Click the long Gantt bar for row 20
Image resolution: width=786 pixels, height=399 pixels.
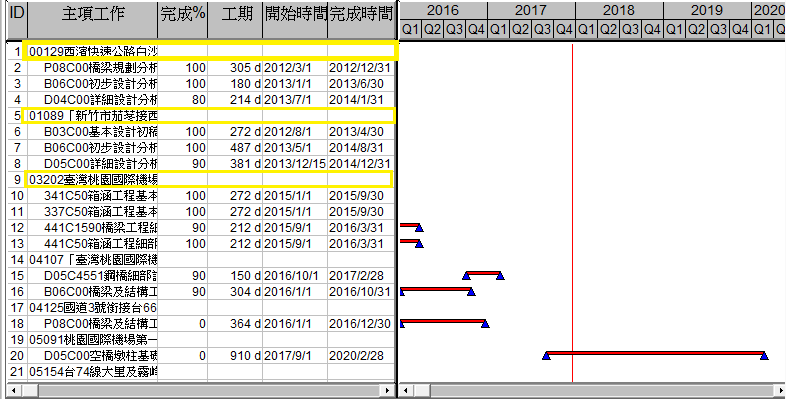(655, 353)
